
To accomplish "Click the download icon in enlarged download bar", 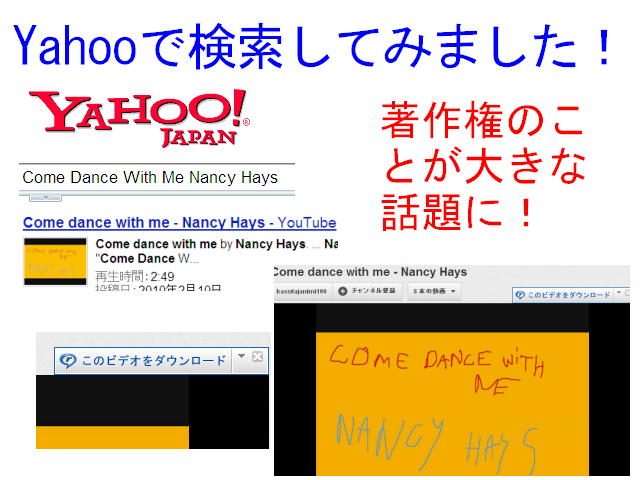I will 68,361.
